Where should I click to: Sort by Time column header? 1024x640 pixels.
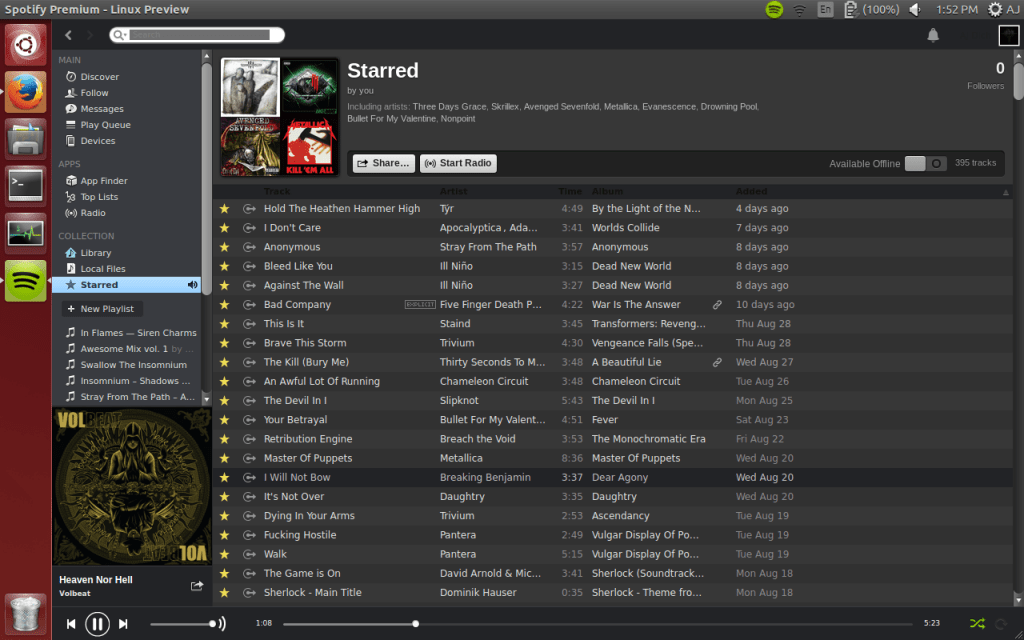(x=570, y=191)
